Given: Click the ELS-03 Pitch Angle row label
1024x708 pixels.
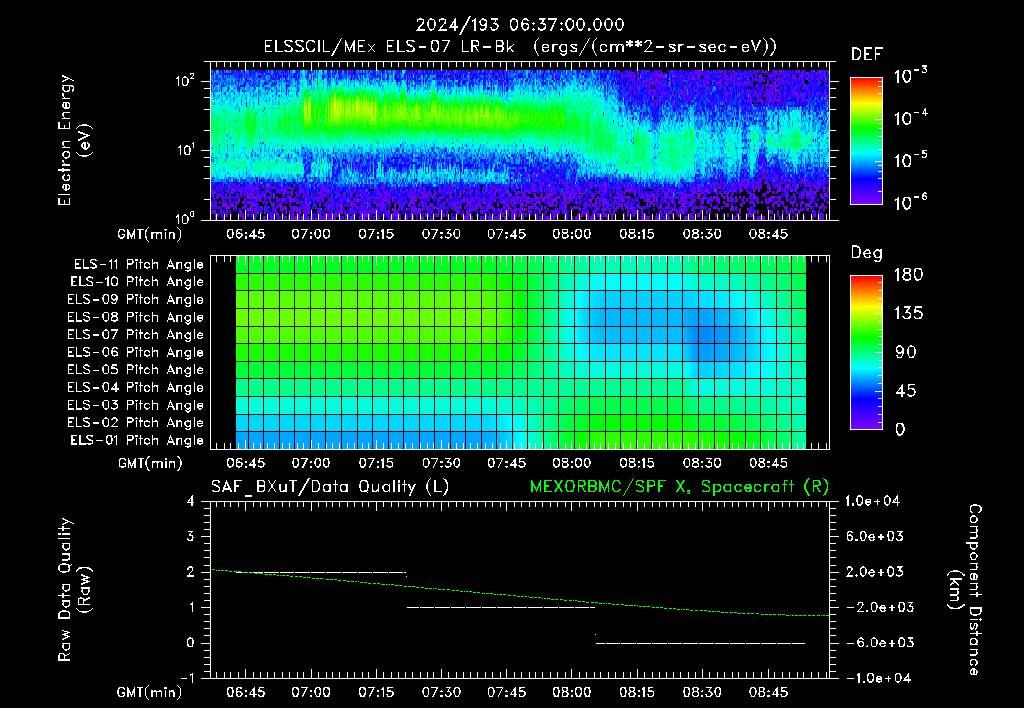Looking at the screenshot, I should (136, 405).
